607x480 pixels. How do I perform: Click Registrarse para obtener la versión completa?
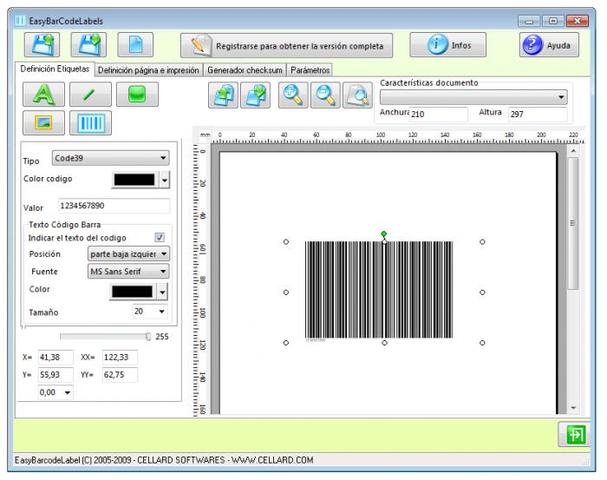(x=286, y=46)
